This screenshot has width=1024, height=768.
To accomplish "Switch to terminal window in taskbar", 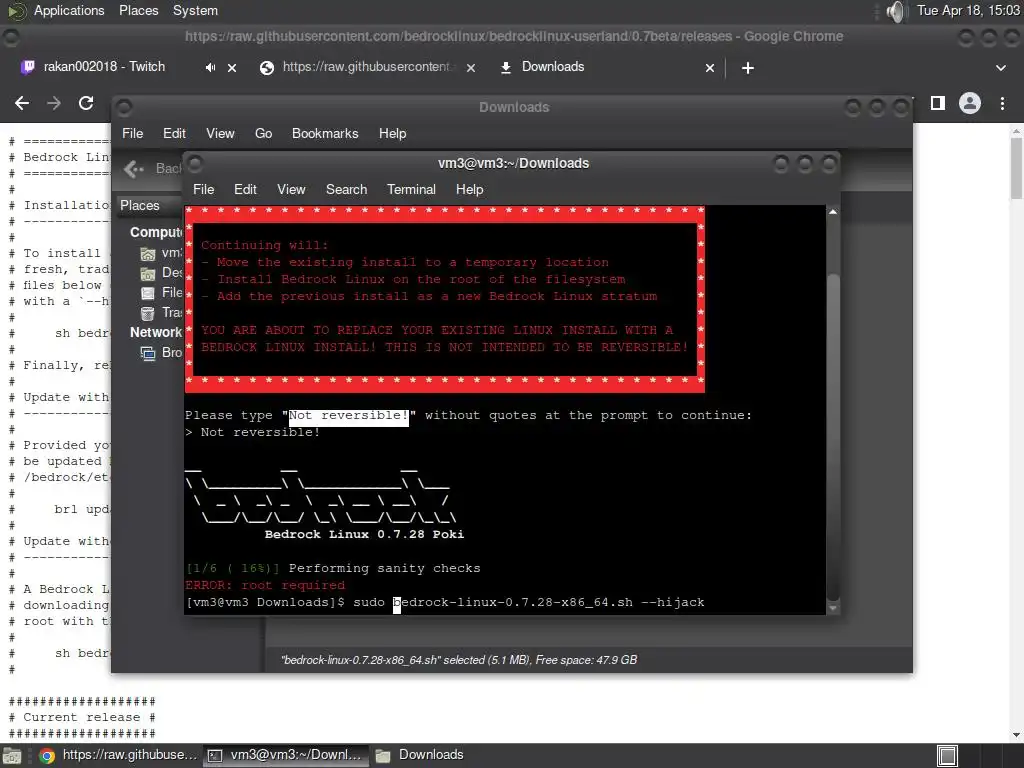I will 285,756.
